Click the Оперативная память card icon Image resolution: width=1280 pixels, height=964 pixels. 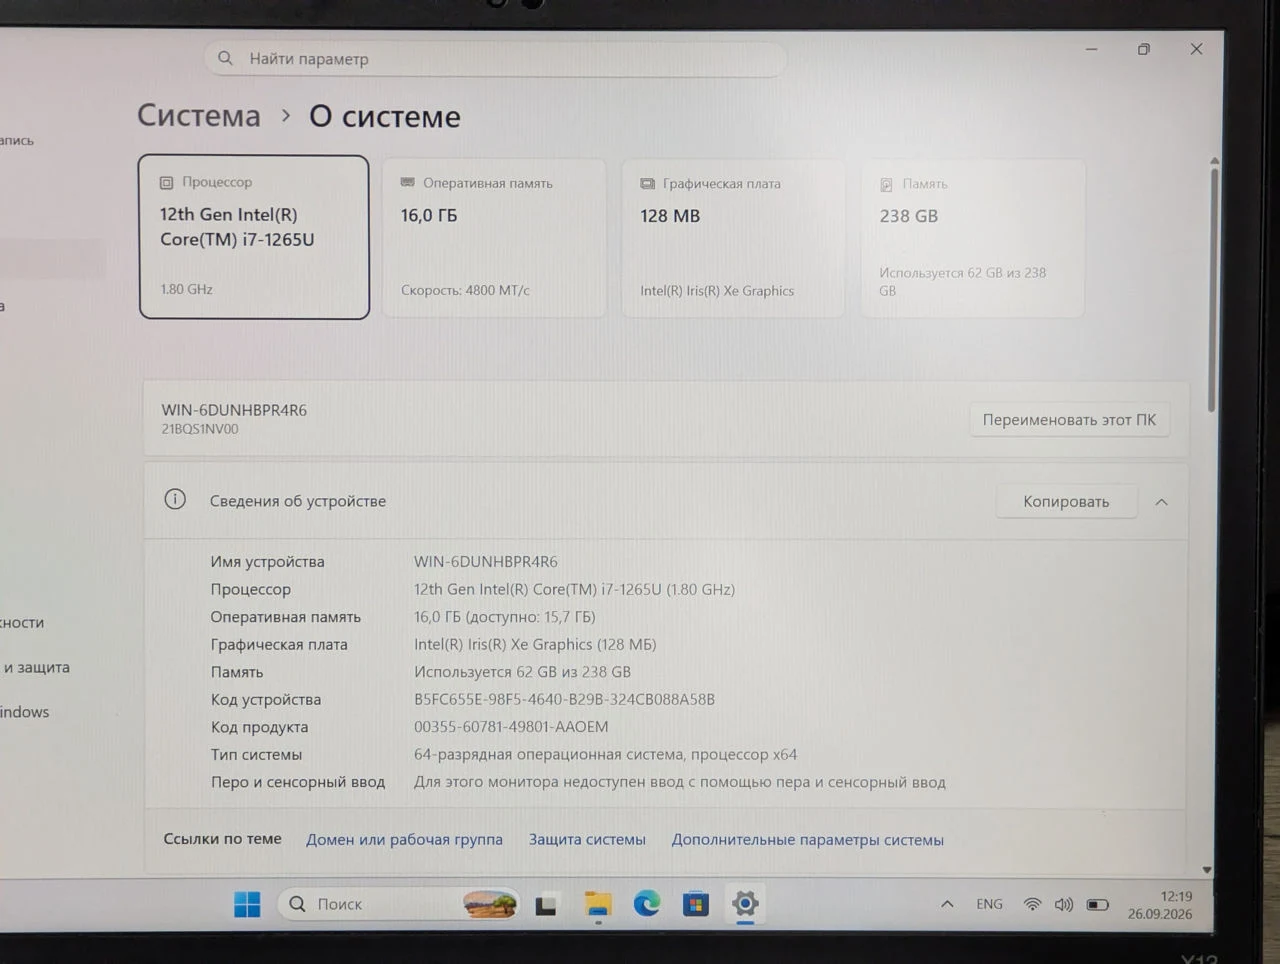407,183
